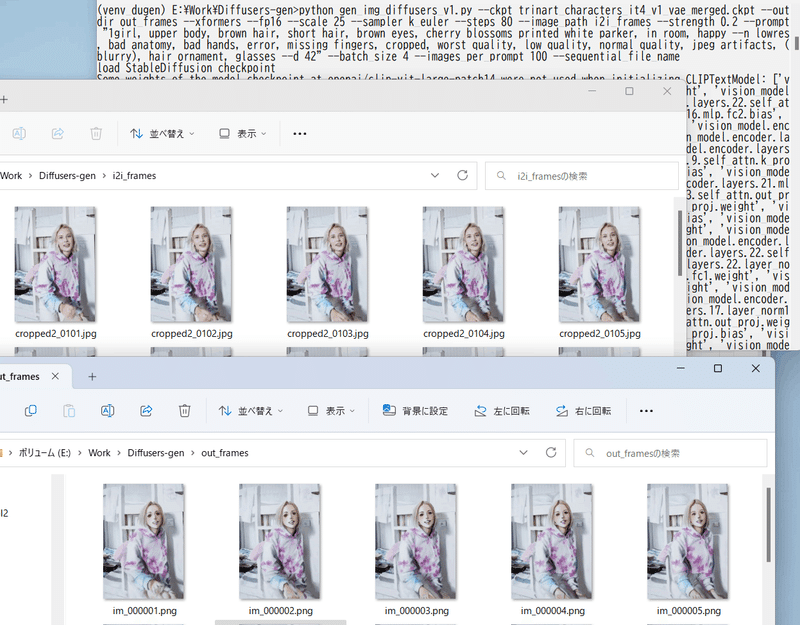Click the copy icon in out_frames toolbar
The width and height of the screenshot is (800, 625).
pos(31,411)
